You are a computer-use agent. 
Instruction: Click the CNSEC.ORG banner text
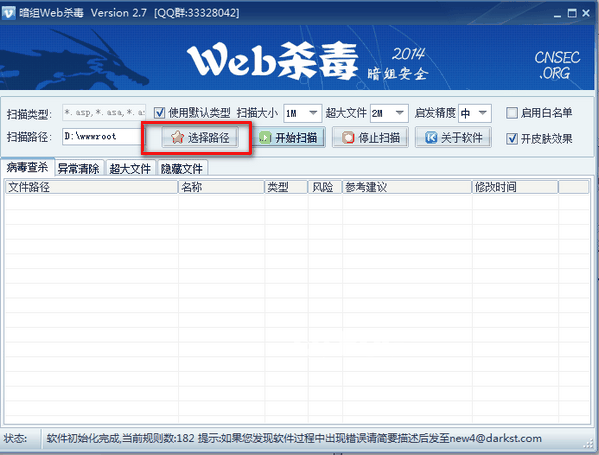557,65
